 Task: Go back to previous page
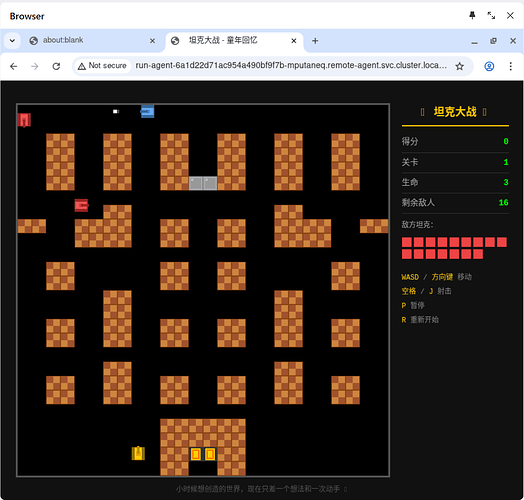coord(14,66)
